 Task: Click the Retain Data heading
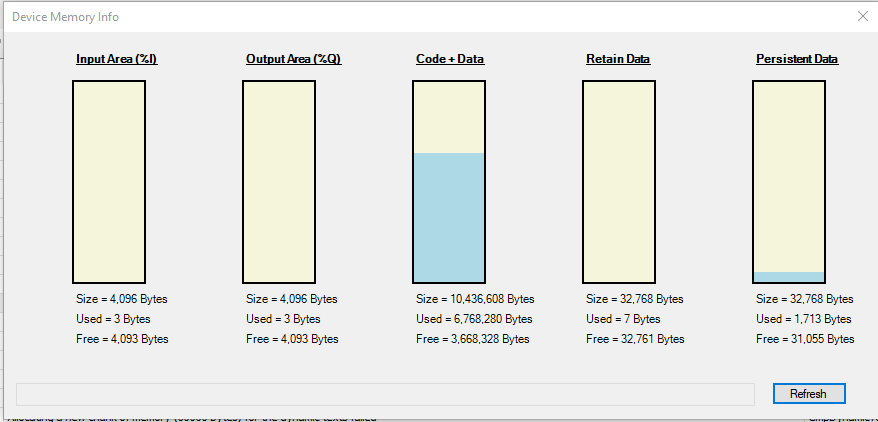click(x=618, y=59)
